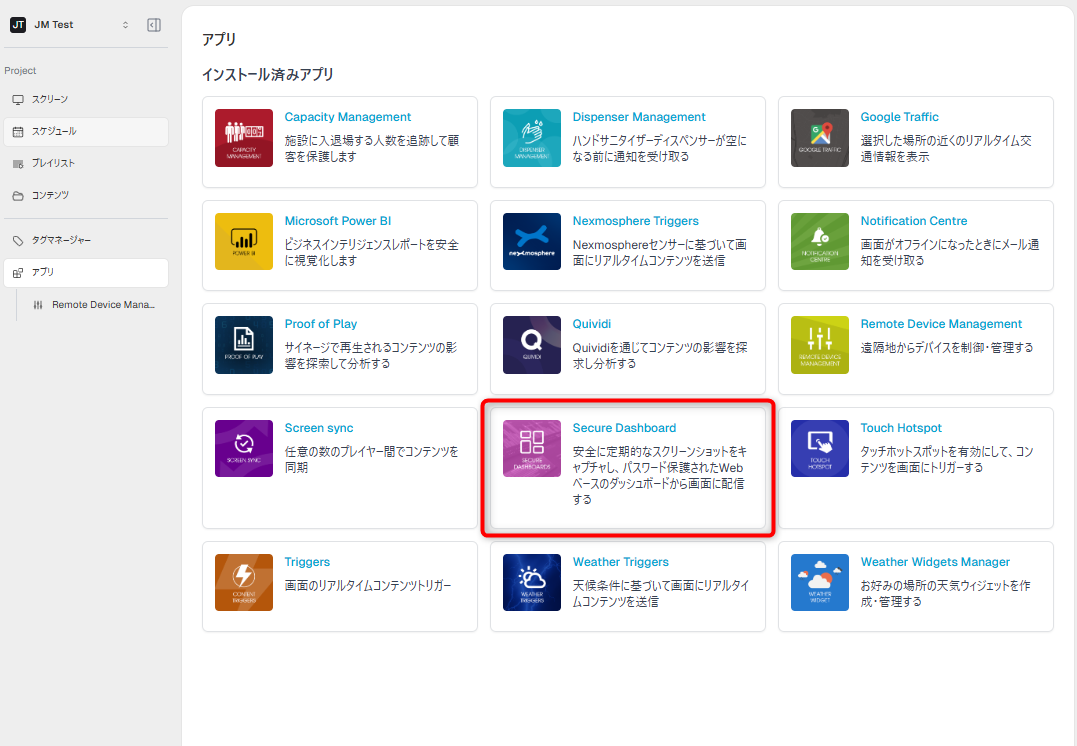Open the Capacity Management app icon
The height and width of the screenshot is (746, 1077).
click(x=244, y=138)
